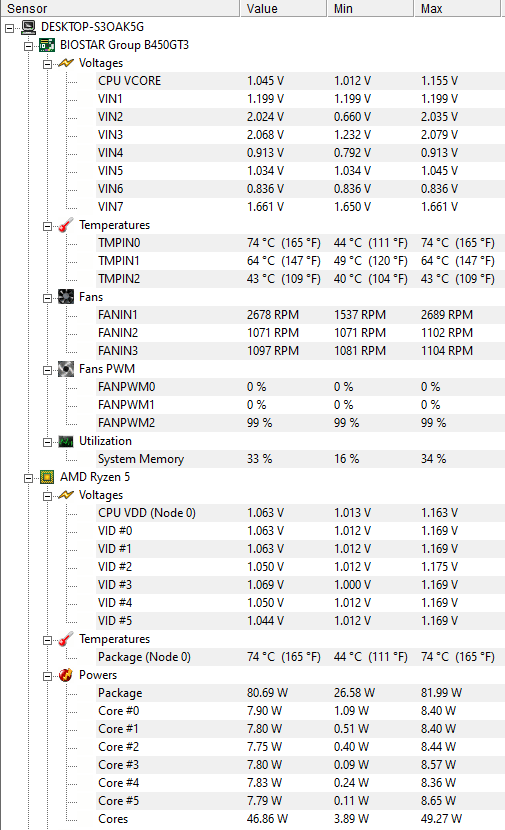Click the voltage icon under AMD Ryzen 5
Image resolution: width=505 pixels, height=830 pixels.
(66, 495)
